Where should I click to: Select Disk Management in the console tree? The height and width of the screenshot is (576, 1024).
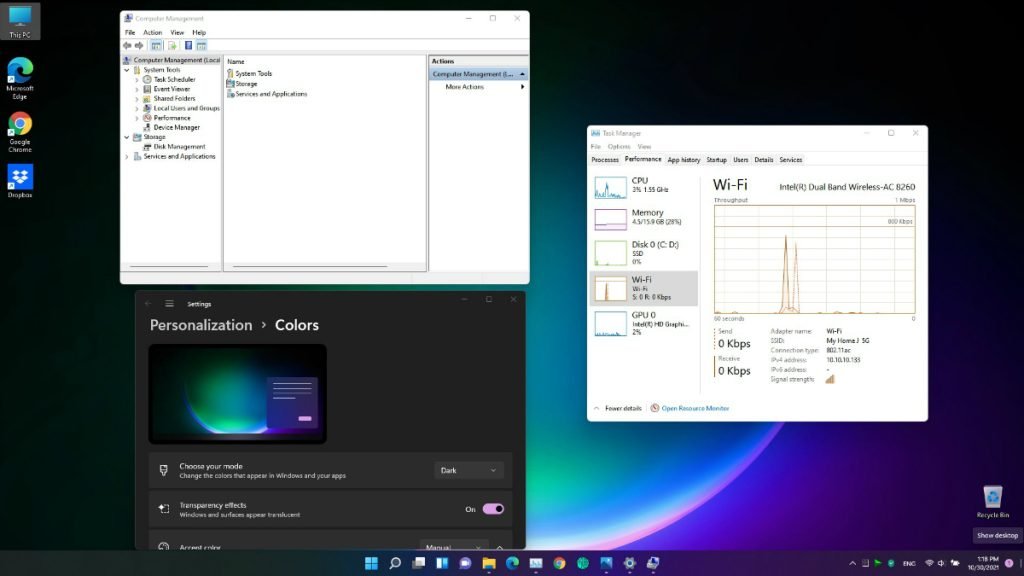pyautogui.click(x=179, y=147)
